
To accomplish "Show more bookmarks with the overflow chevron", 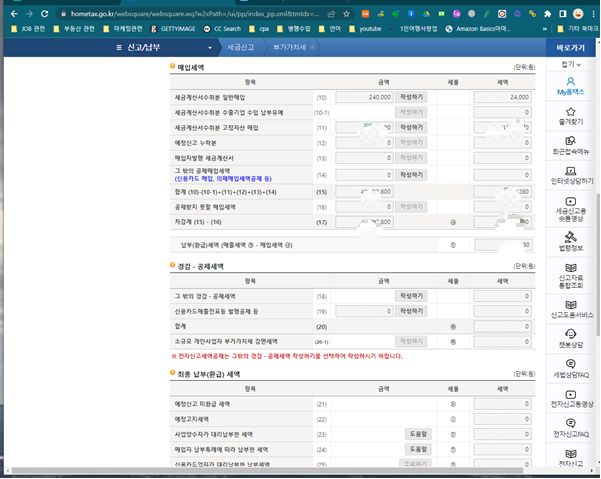I will [x=545, y=29].
